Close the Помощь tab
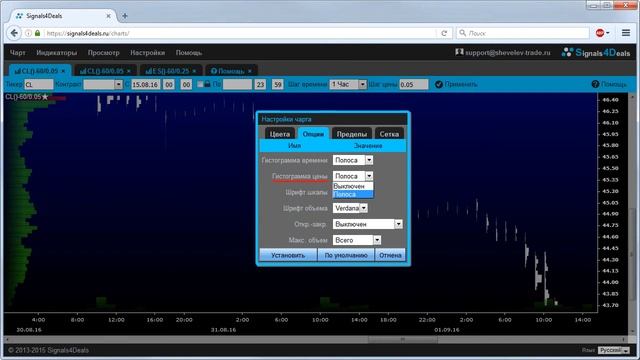Viewport: 640px width, 360px height. [x=250, y=71]
